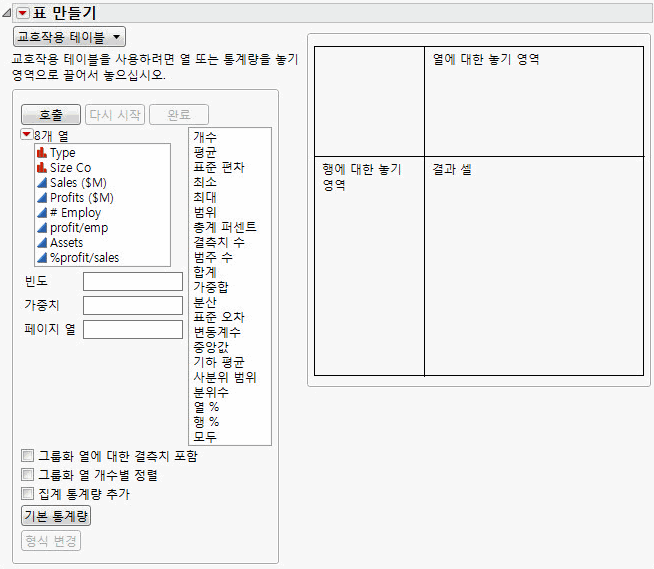Collapse the 표 만들기 outline disclosure triangle
654x569 pixels.
(6, 13)
